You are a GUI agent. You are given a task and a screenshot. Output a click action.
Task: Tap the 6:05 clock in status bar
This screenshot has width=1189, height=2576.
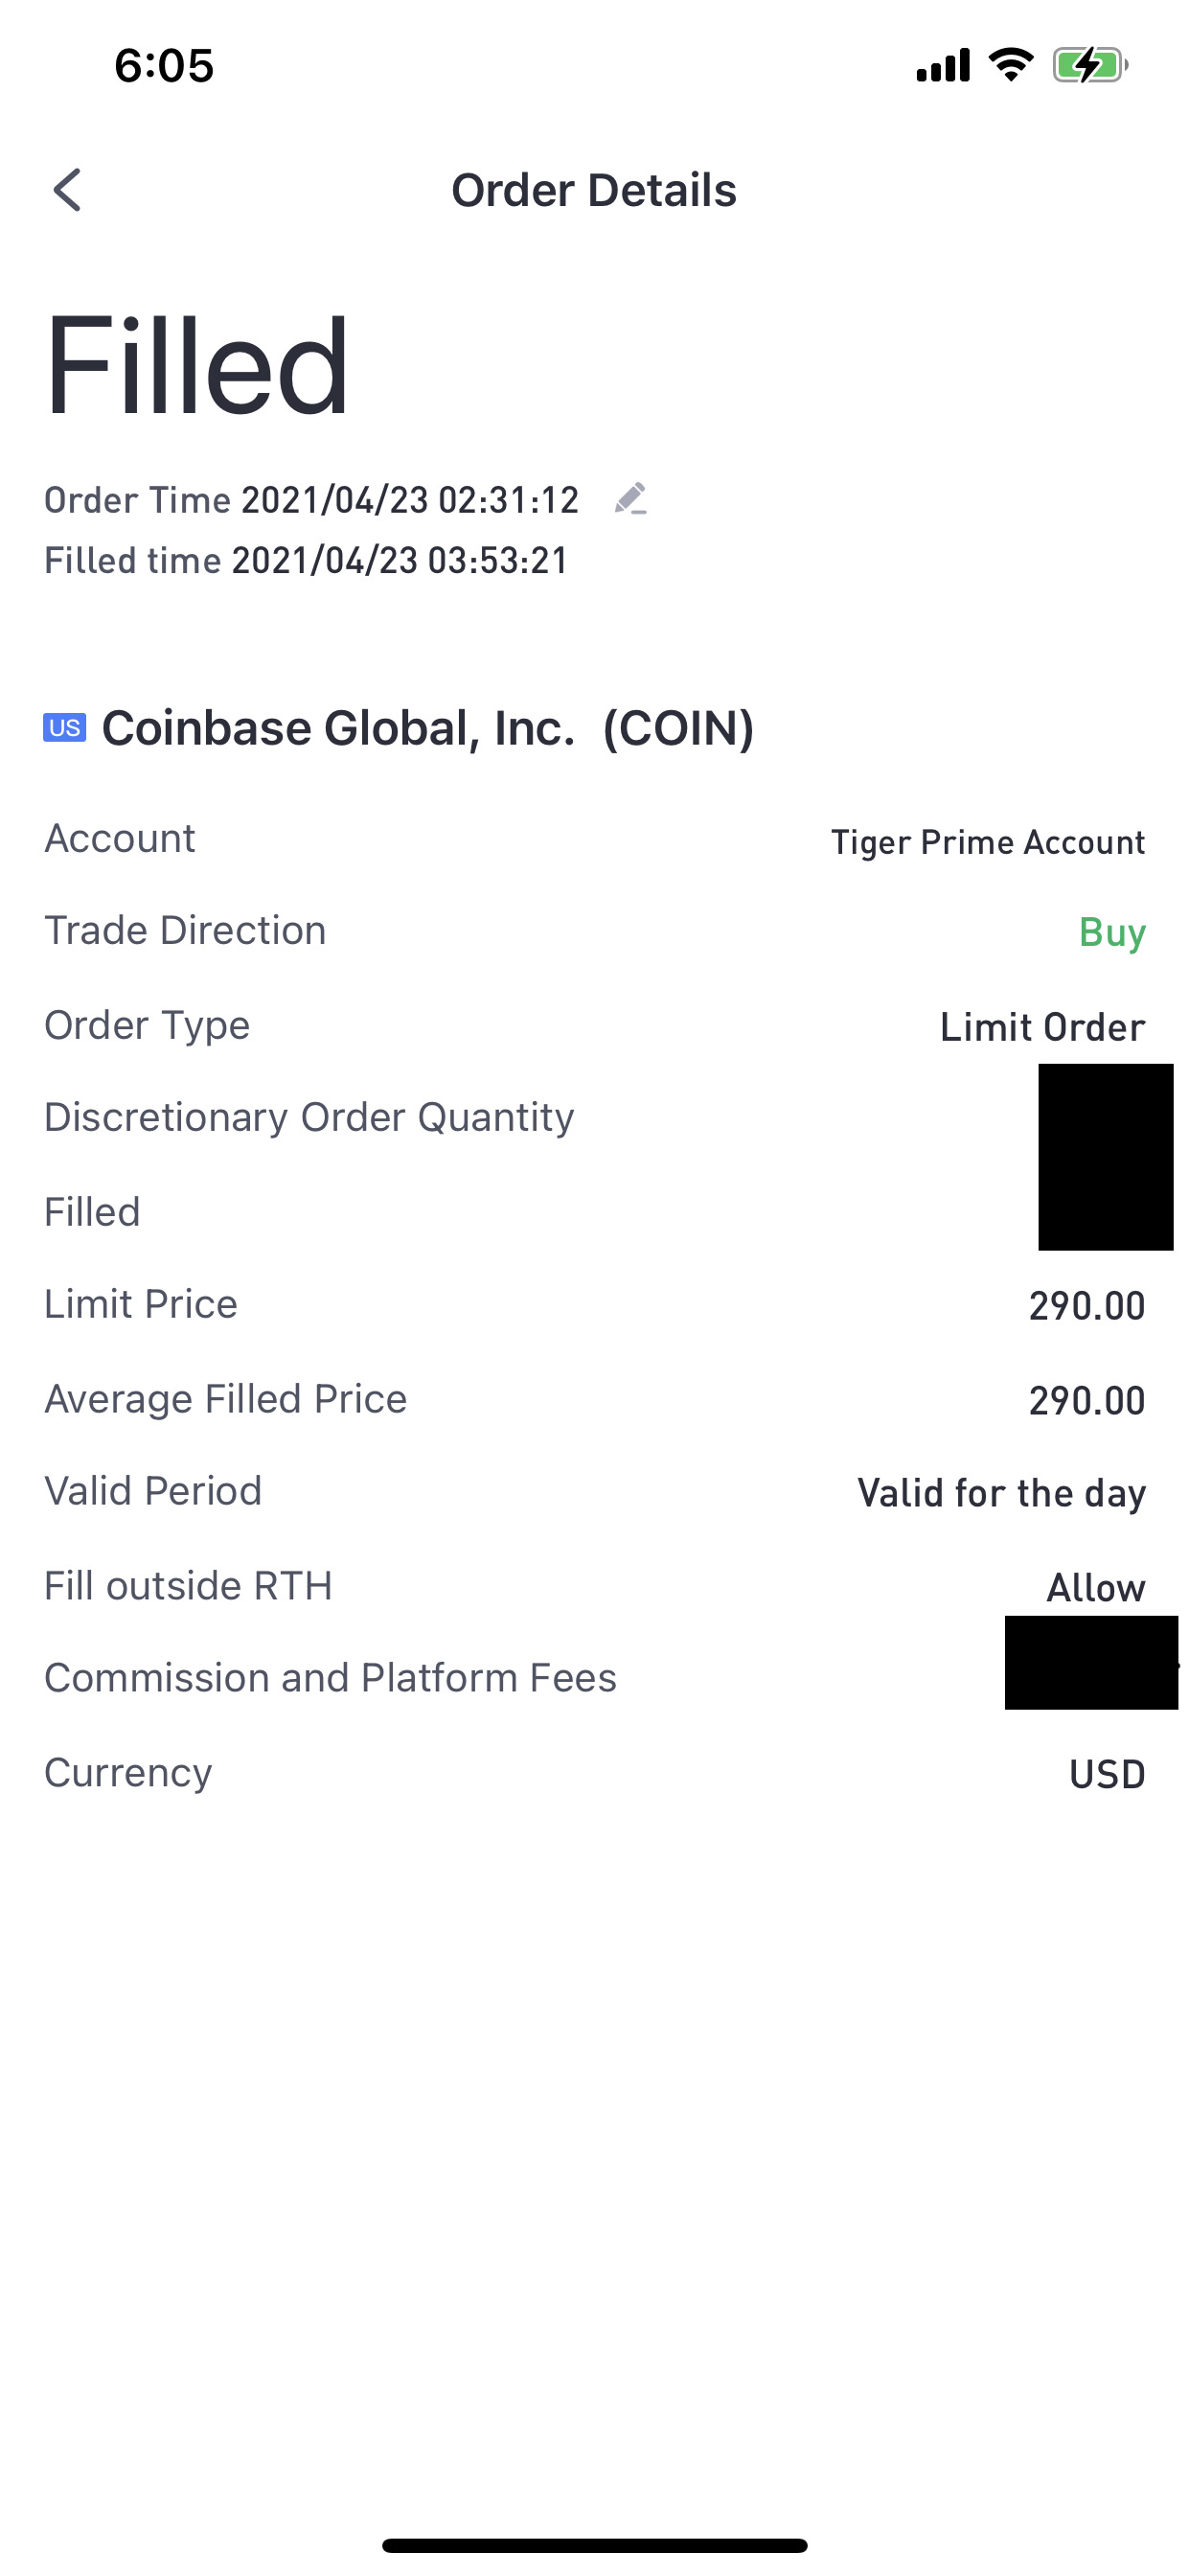pyautogui.click(x=164, y=66)
